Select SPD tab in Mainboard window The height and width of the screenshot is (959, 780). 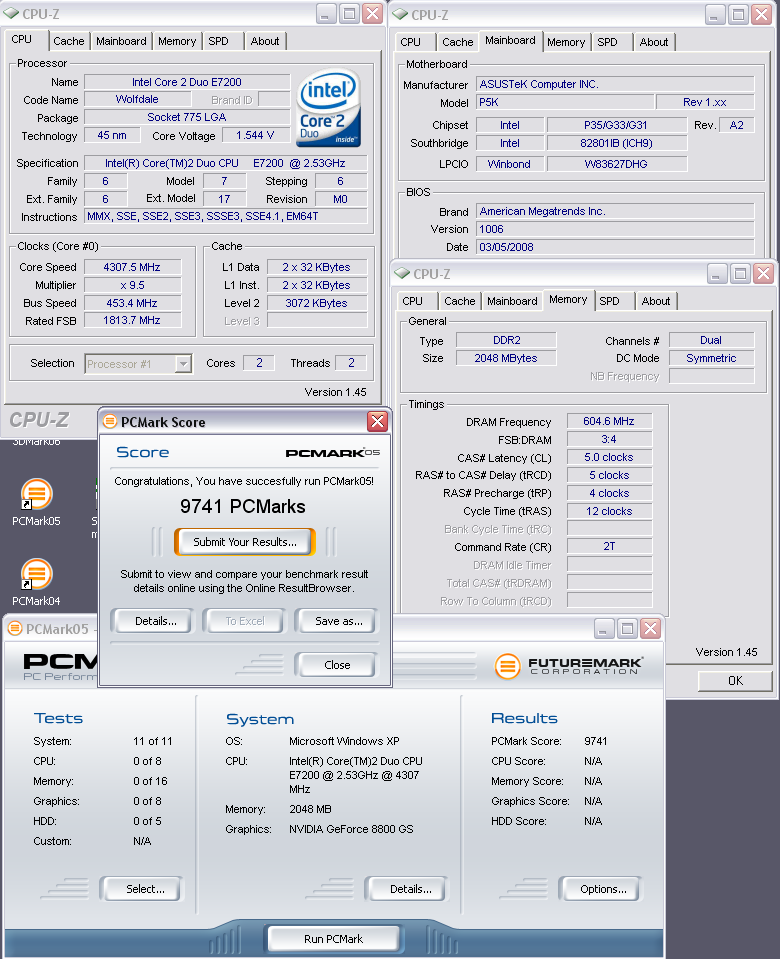pyautogui.click(x=607, y=42)
